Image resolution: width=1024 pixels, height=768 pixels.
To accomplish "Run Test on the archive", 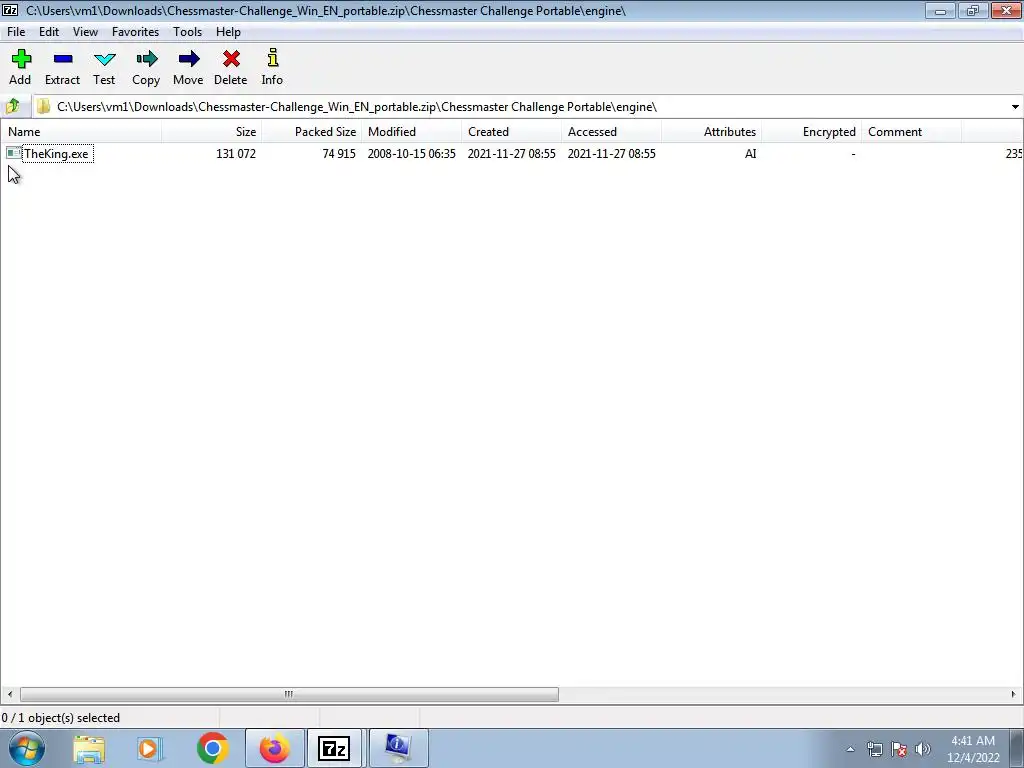I will click(104, 67).
